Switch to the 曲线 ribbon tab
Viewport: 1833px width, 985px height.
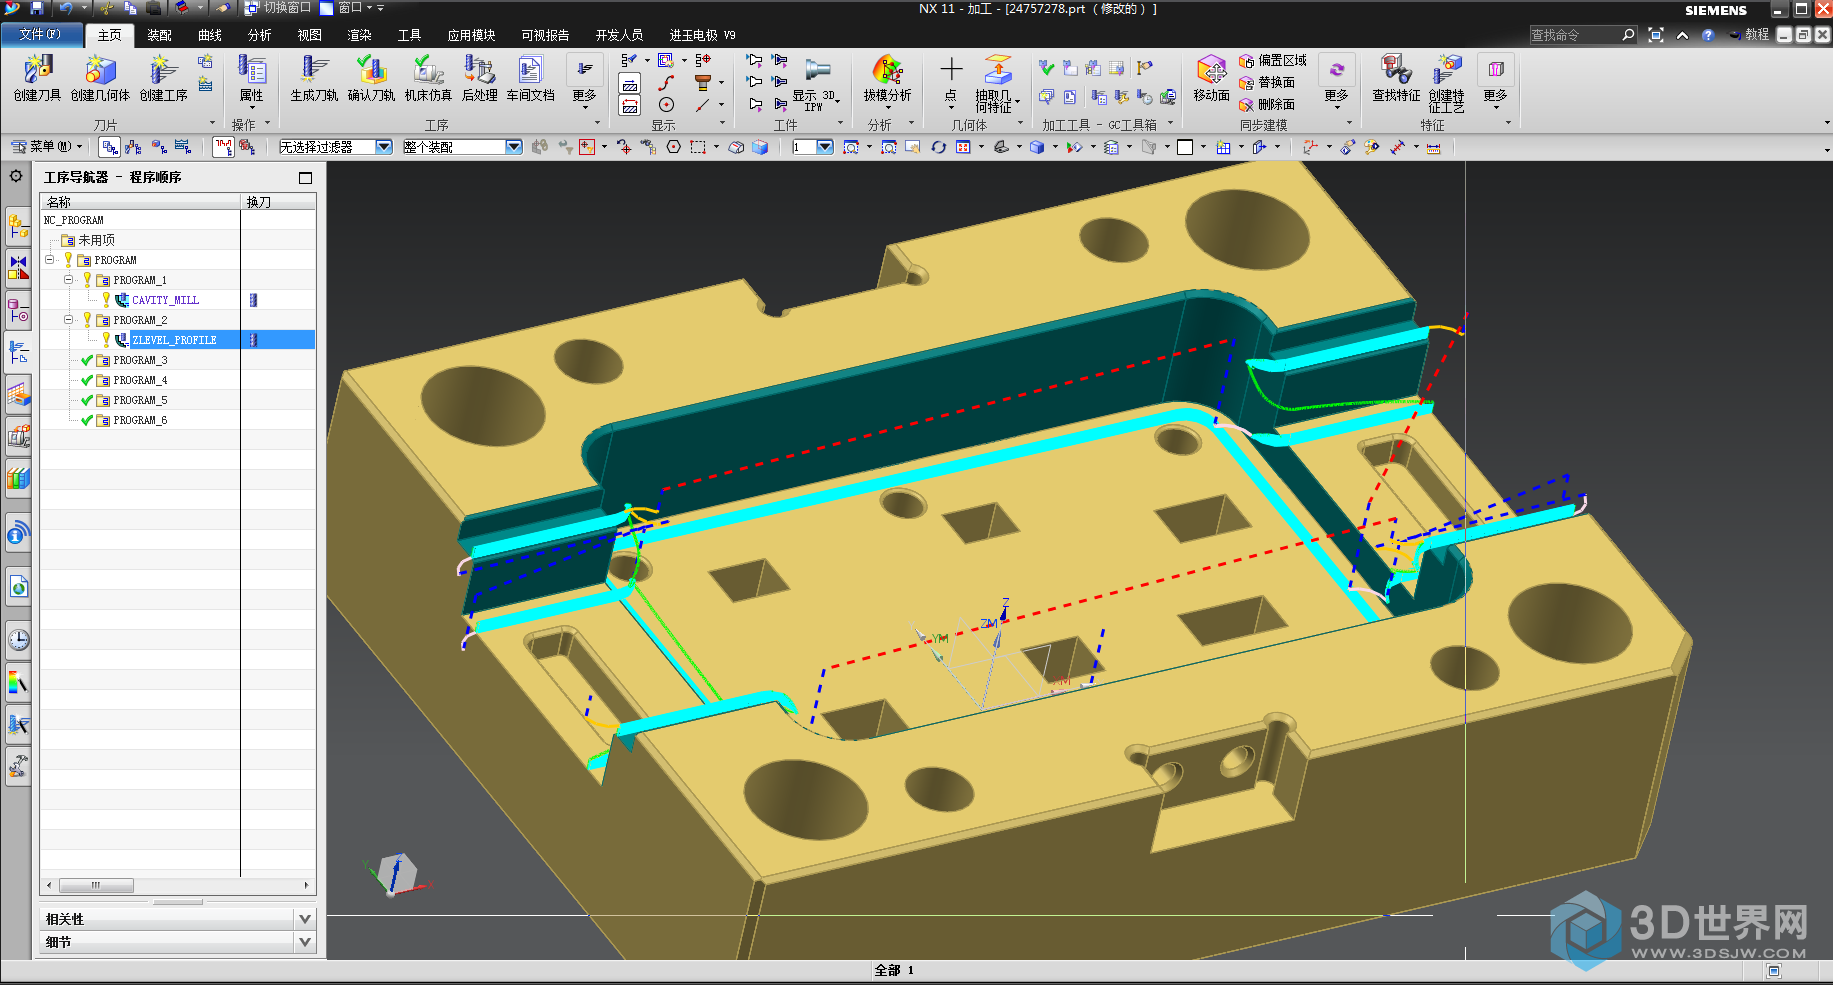[210, 35]
